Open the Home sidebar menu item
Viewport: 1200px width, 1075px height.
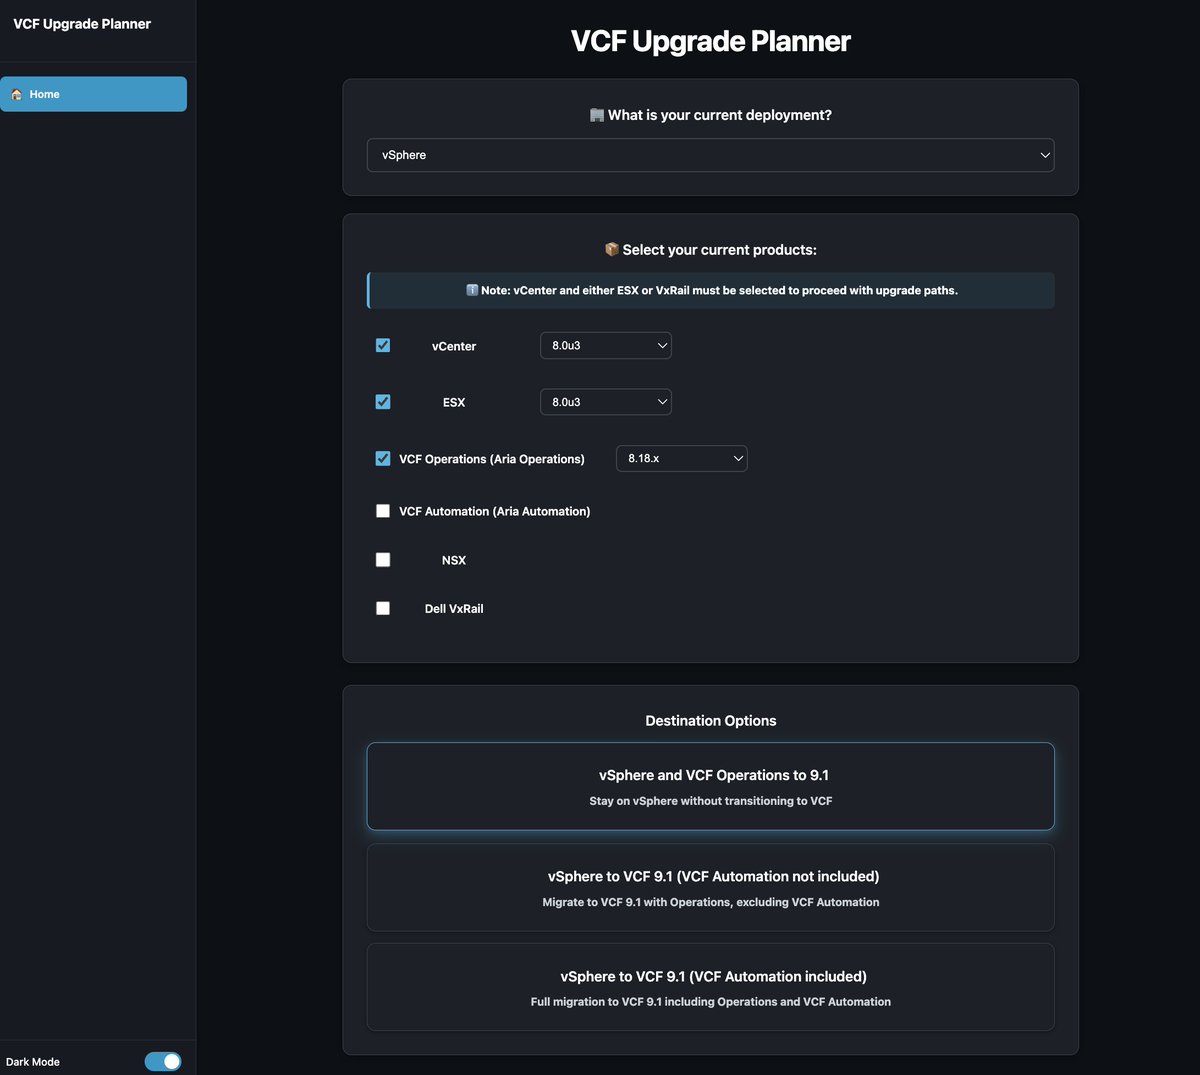click(93, 94)
